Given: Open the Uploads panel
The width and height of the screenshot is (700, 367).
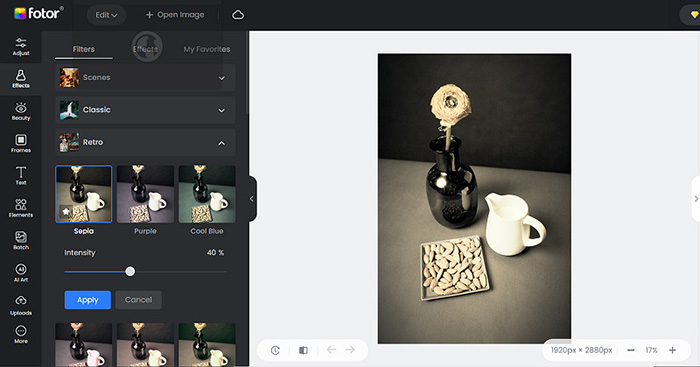Looking at the screenshot, I should point(21,305).
